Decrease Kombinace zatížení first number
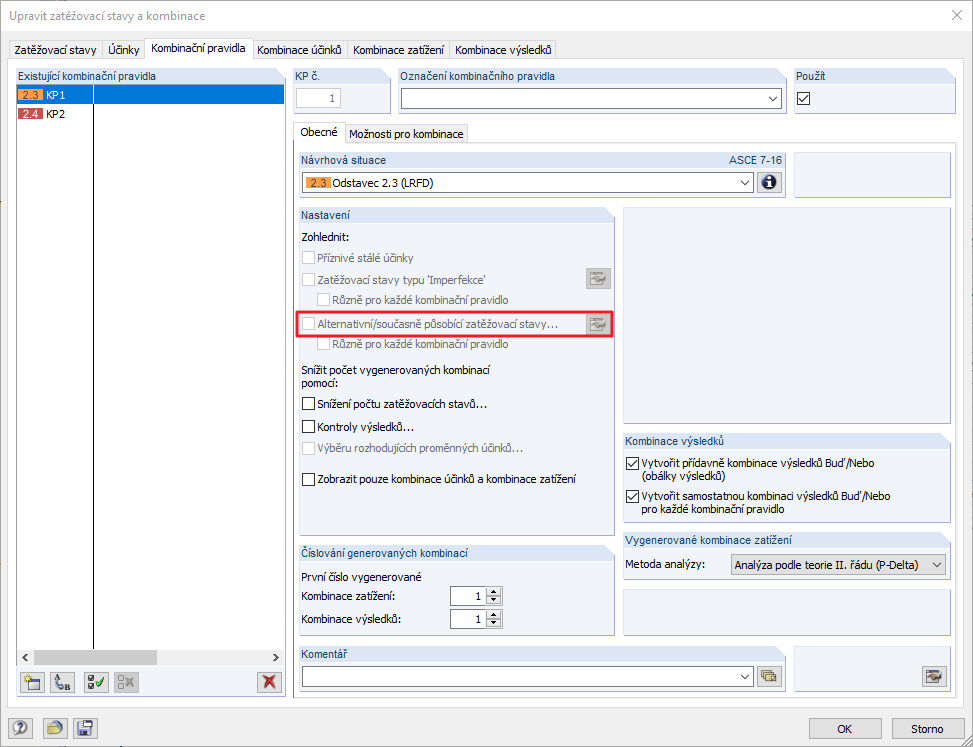973x747 pixels. [494, 601]
